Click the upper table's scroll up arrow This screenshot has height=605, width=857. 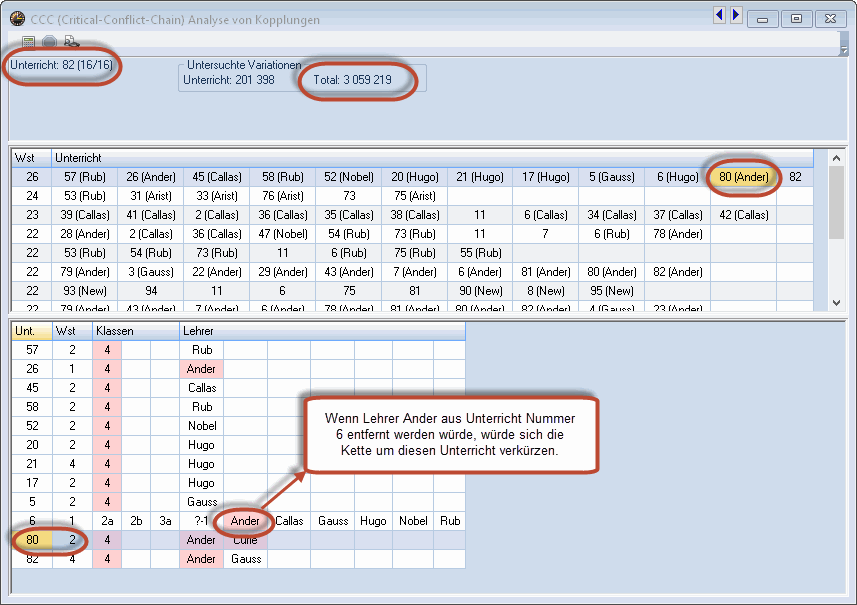(x=836, y=158)
